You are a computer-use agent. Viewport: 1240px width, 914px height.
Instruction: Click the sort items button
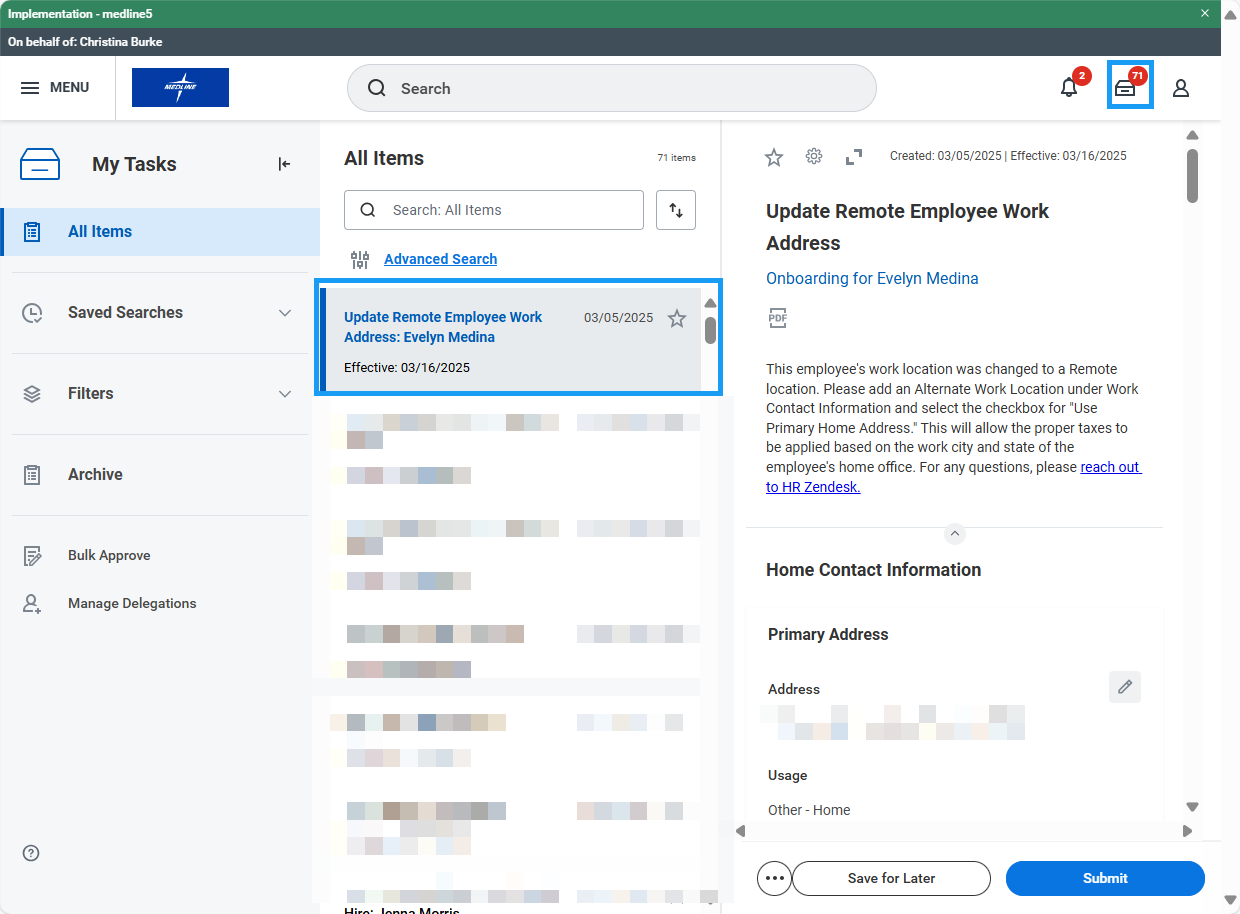(x=676, y=210)
